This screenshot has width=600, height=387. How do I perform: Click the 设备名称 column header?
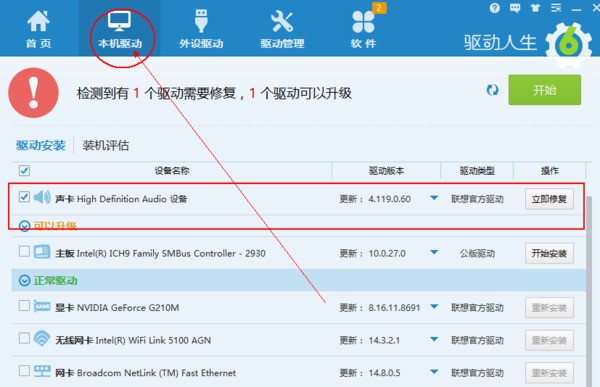point(172,171)
